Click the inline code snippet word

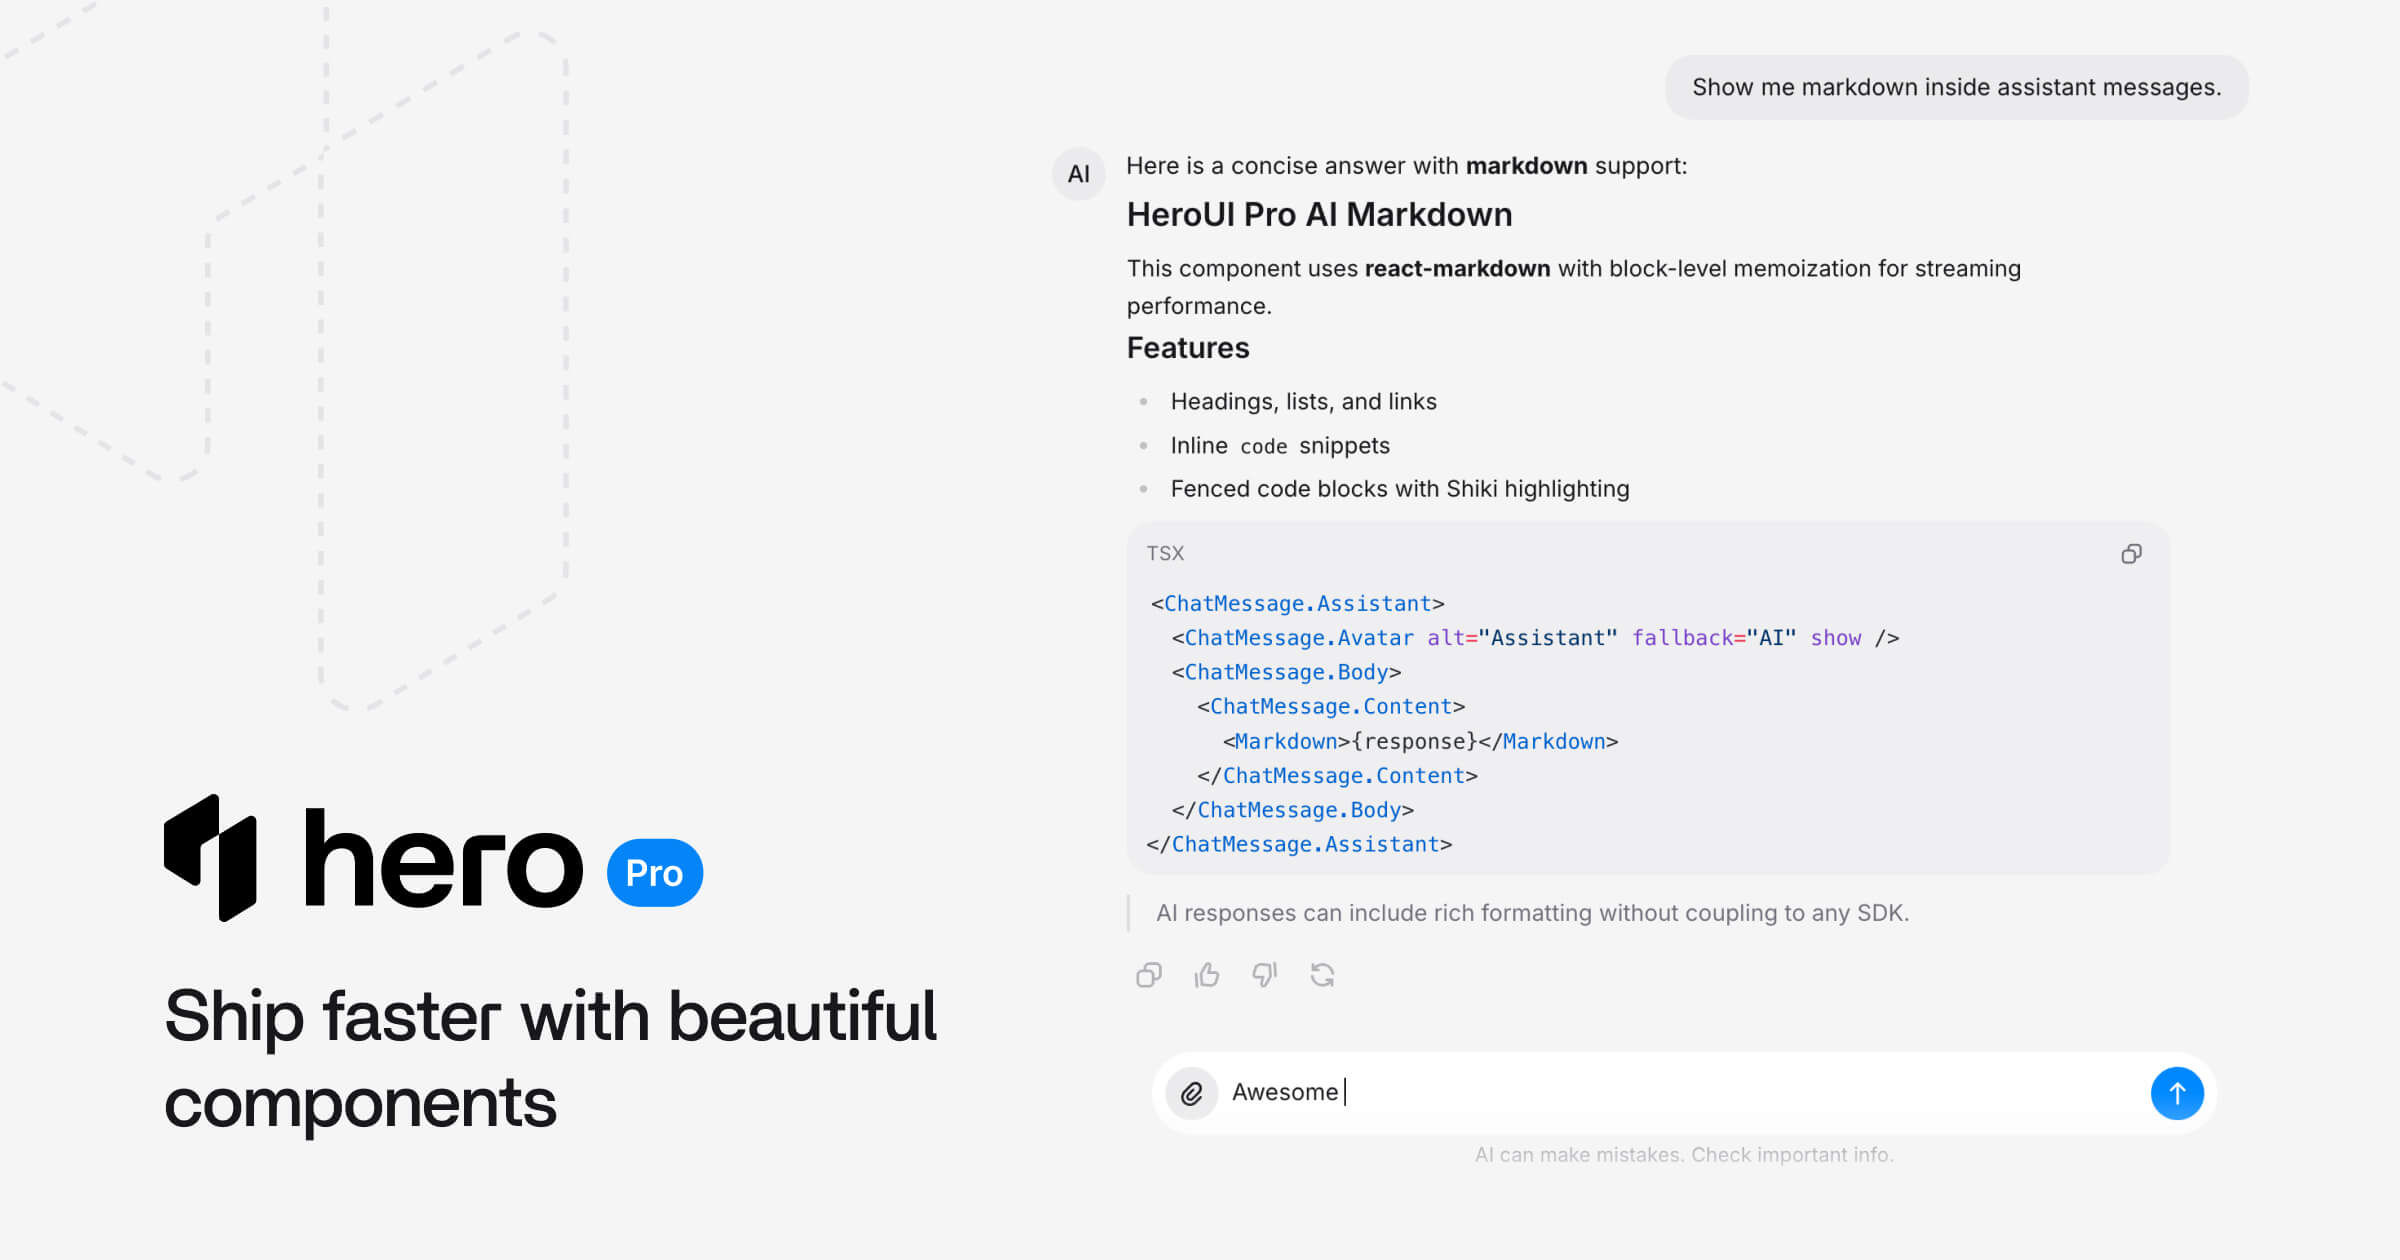point(1263,446)
